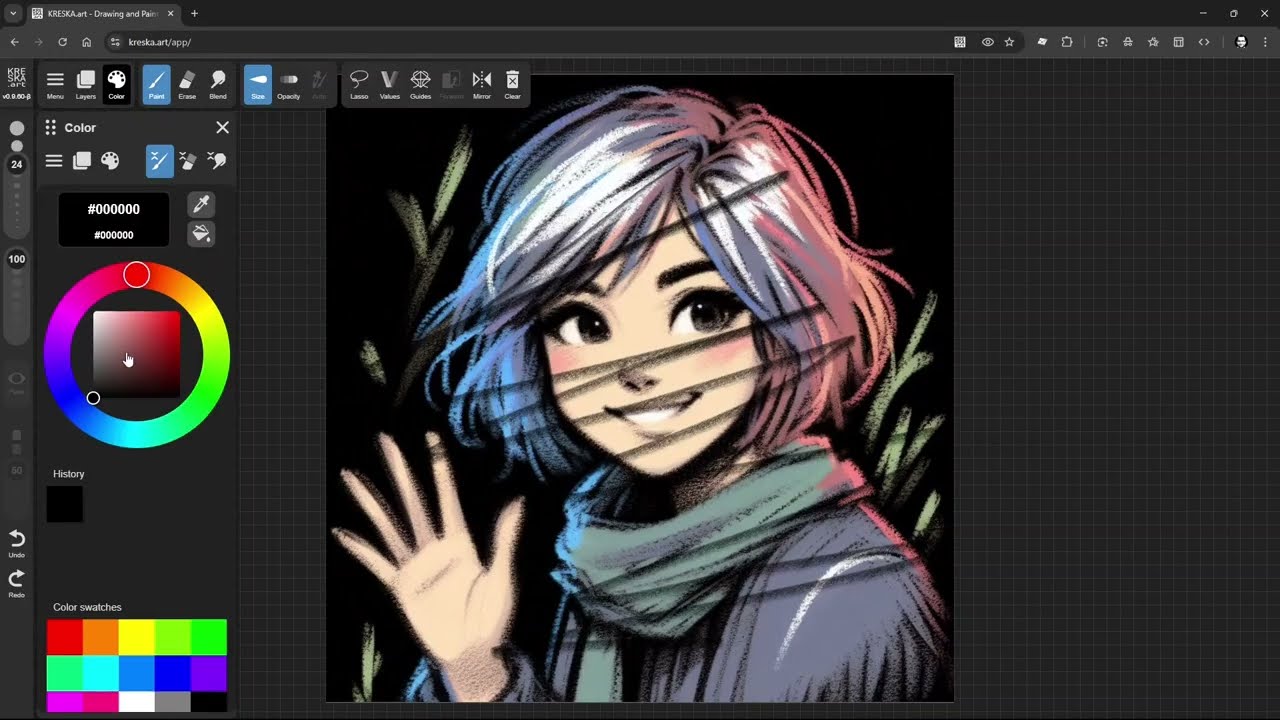Bookmark this page with star icon

1010,42
